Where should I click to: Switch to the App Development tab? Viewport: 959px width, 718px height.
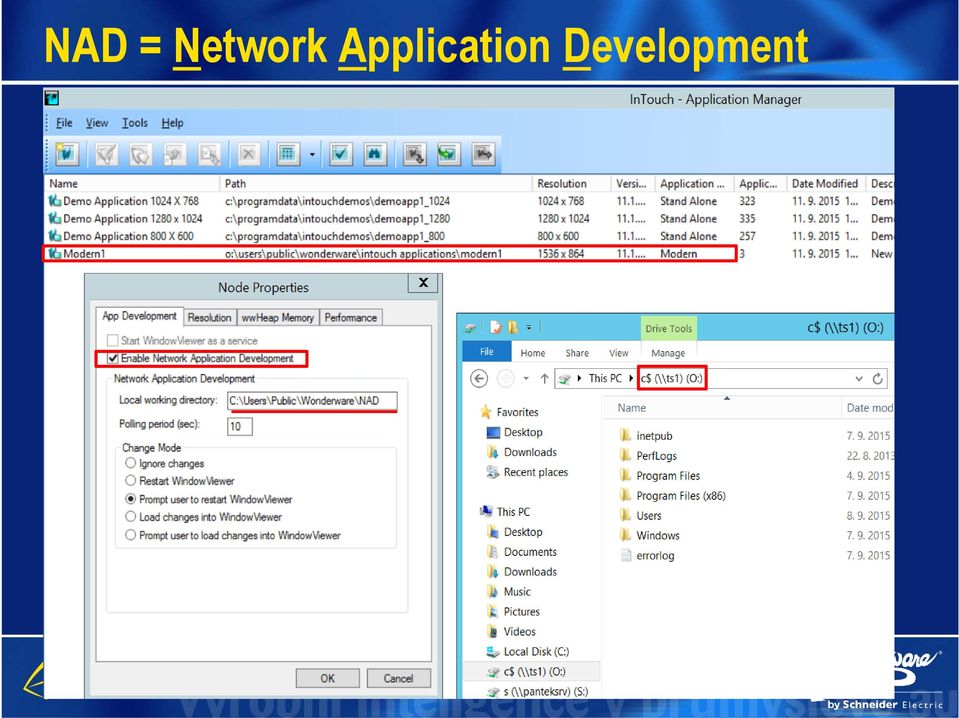[x=139, y=316]
